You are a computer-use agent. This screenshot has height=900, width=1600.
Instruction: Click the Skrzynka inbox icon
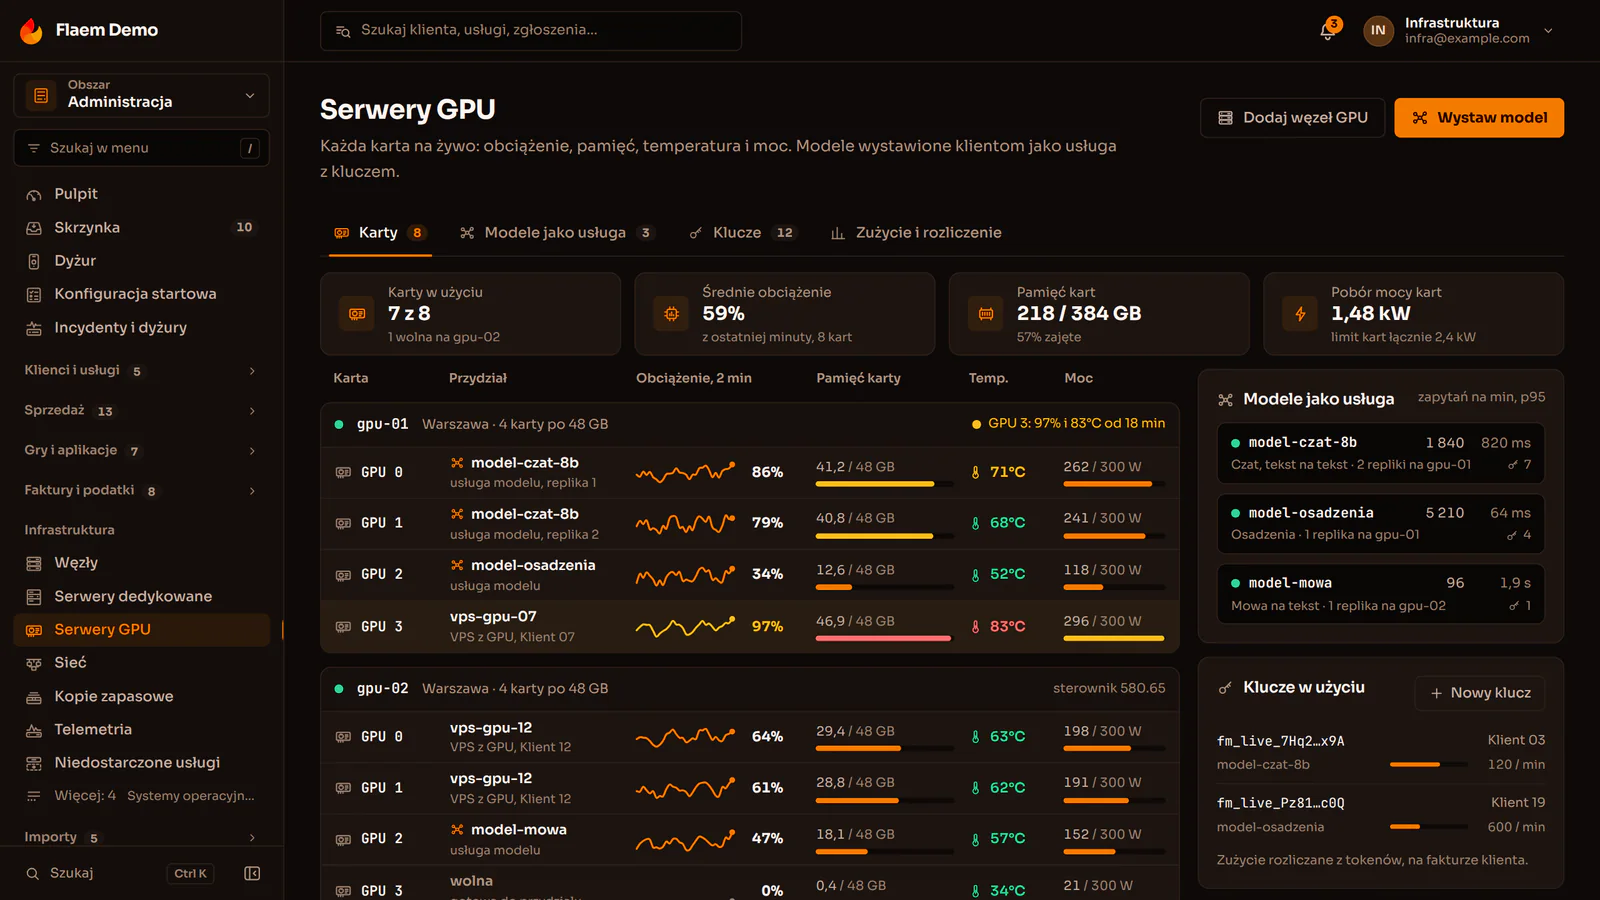[x=34, y=228]
